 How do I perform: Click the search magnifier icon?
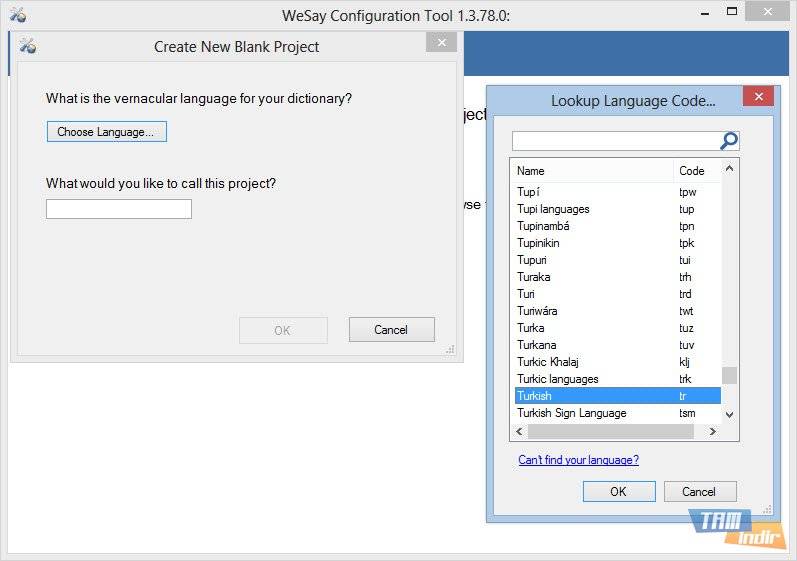tap(729, 141)
